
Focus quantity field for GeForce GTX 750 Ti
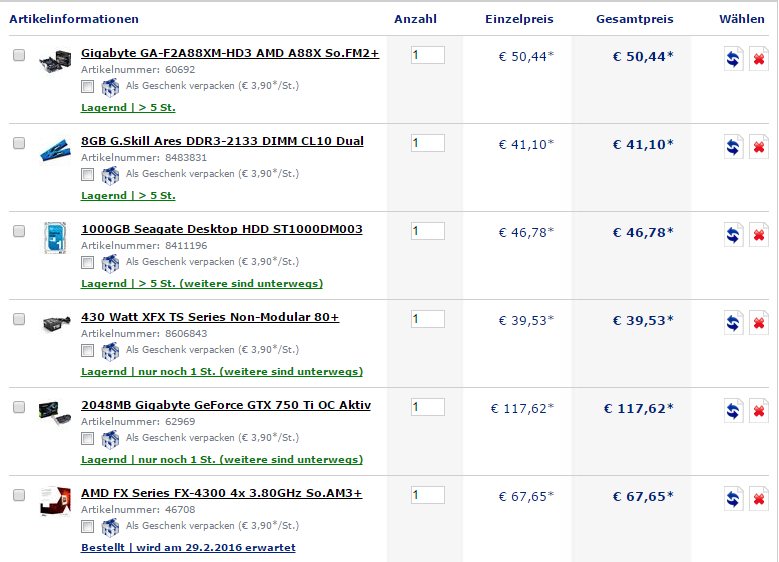427,407
